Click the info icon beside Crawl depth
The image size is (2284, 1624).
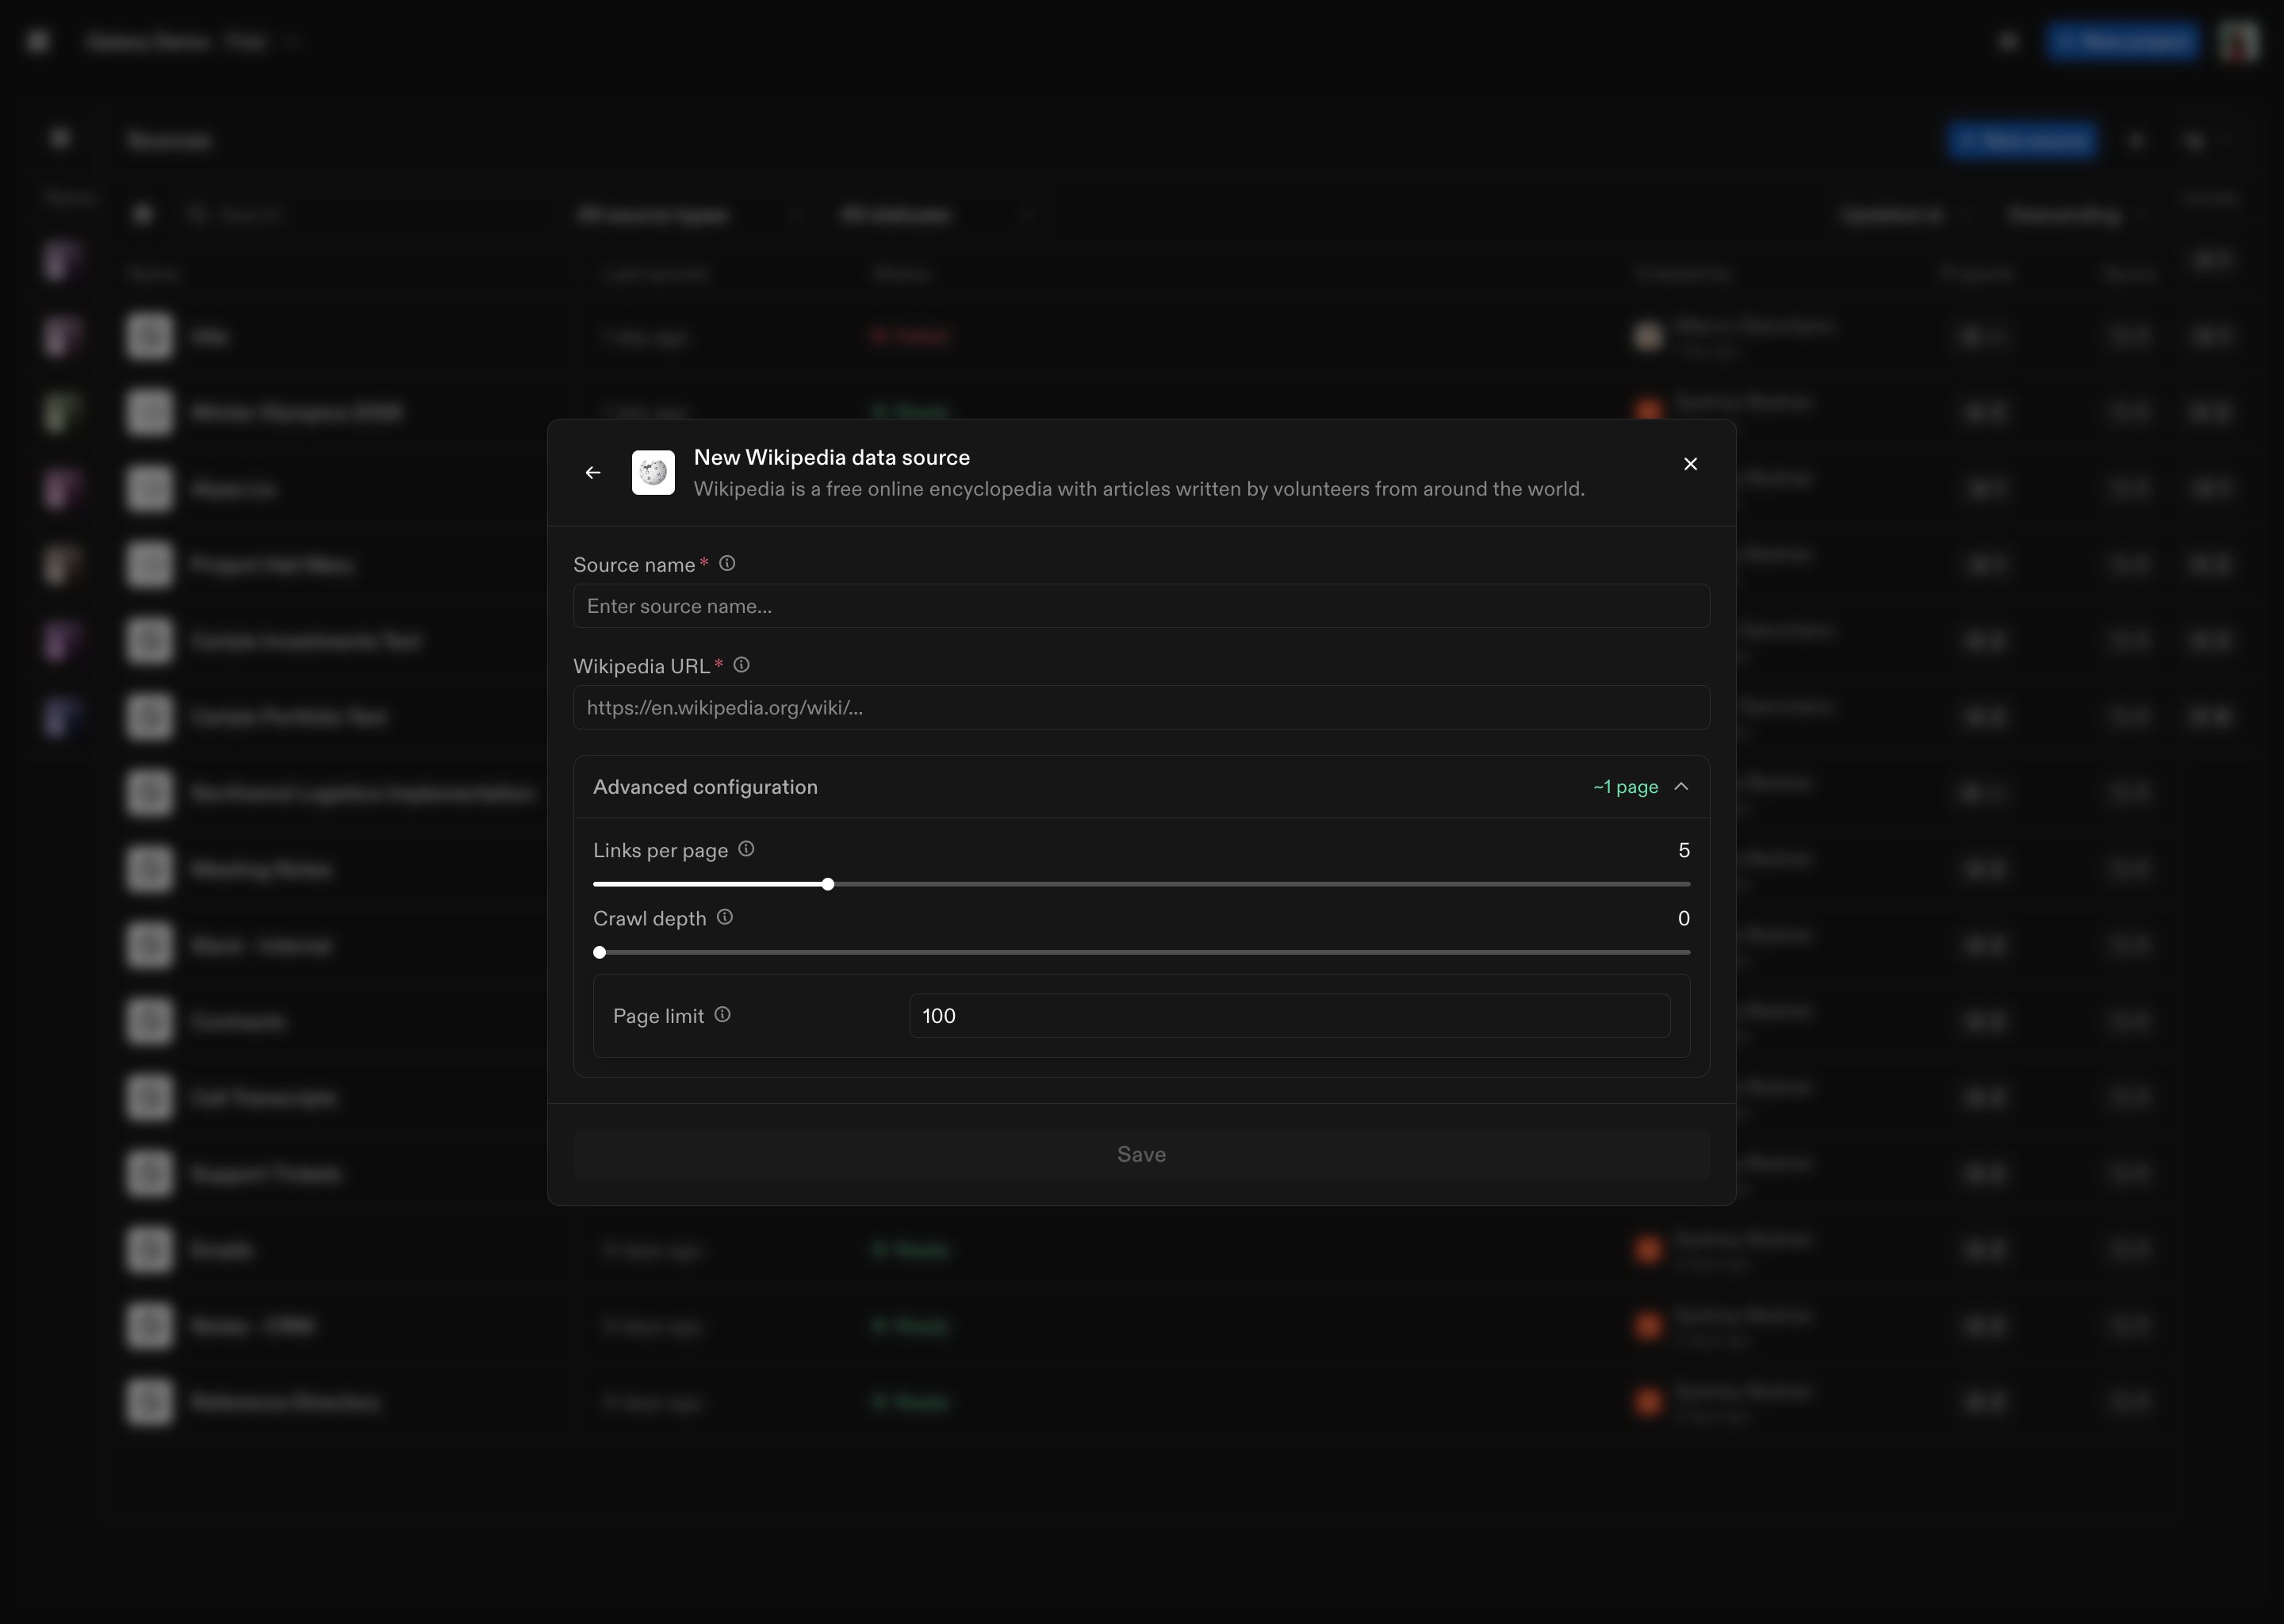pyautogui.click(x=725, y=917)
